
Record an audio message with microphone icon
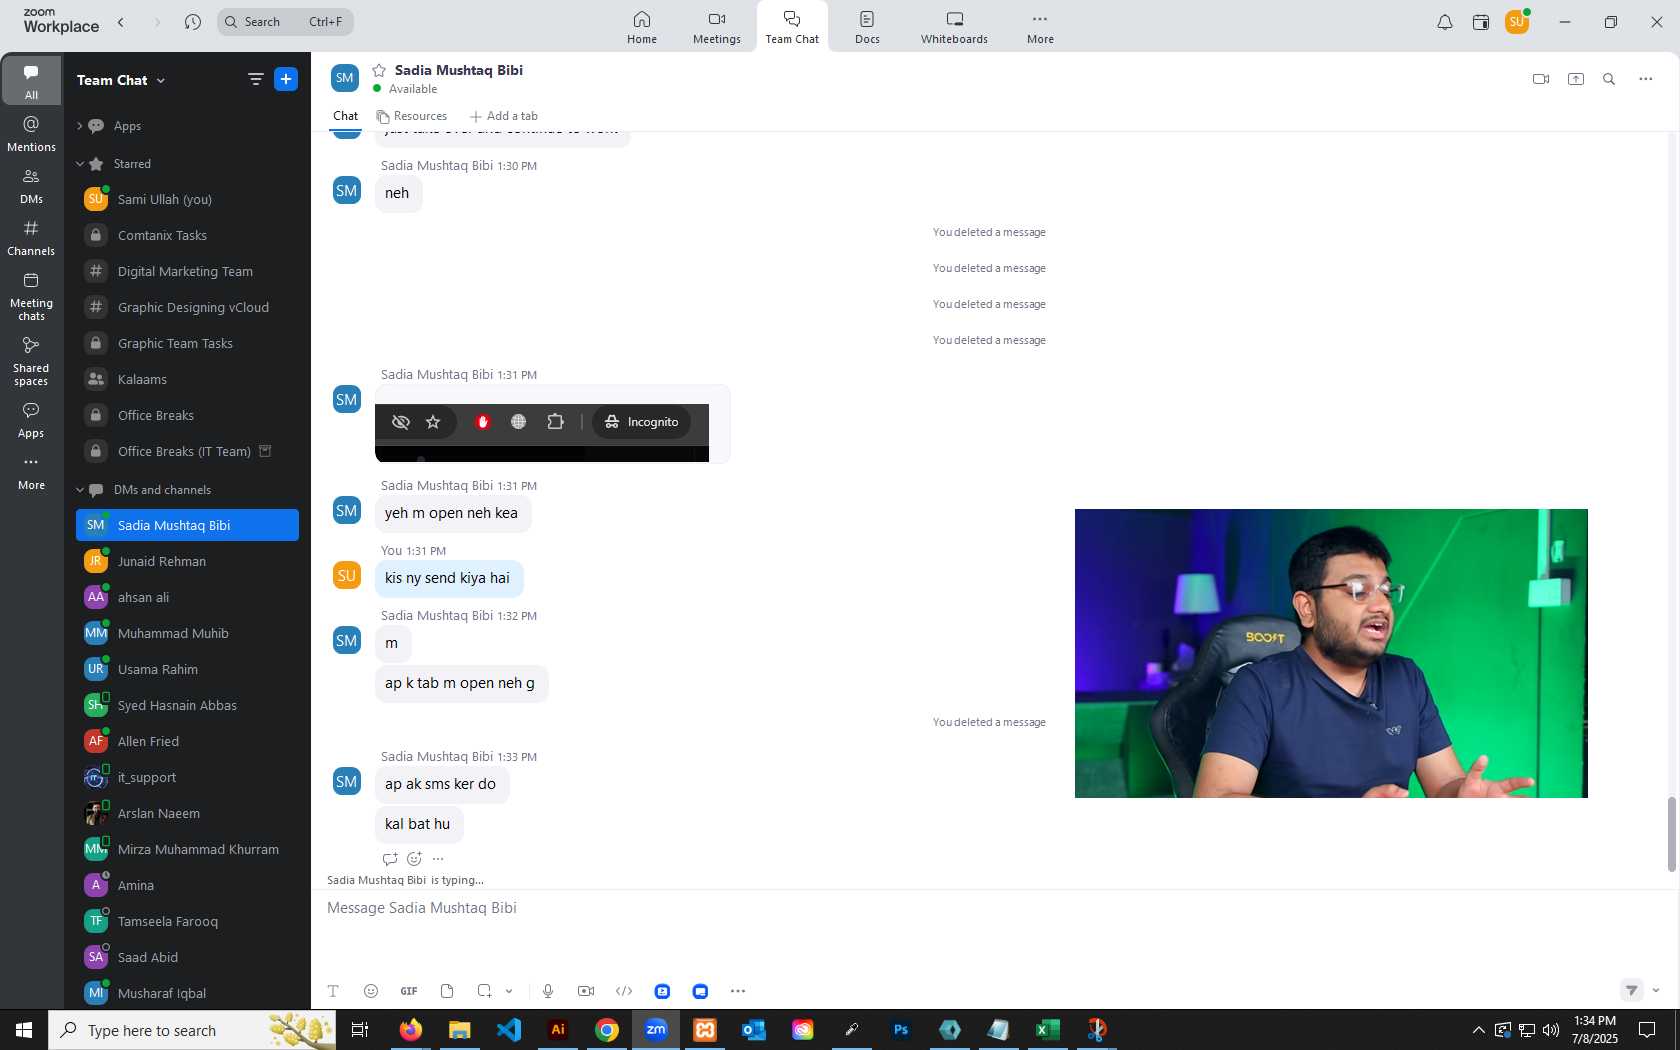(548, 991)
